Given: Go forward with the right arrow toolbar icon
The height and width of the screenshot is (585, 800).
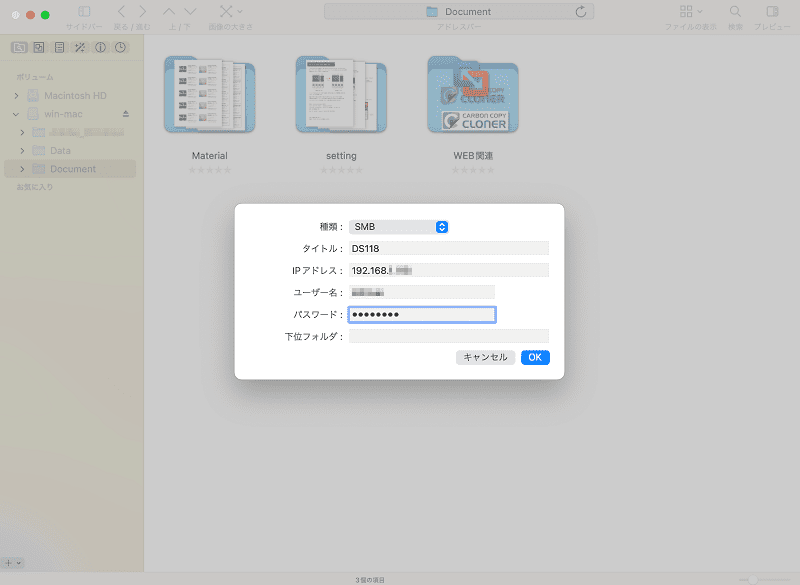Looking at the screenshot, I should (143, 12).
